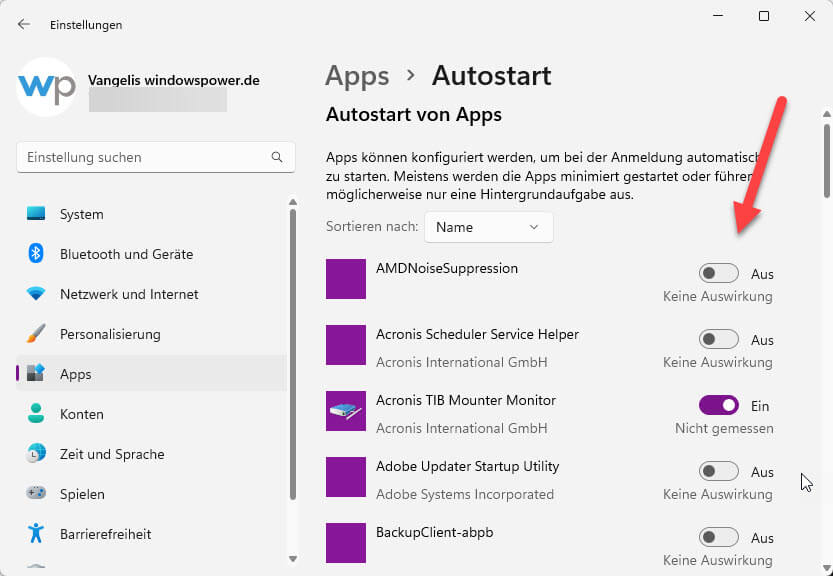Click main content scroll down arrow

click(x=827, y=569)
